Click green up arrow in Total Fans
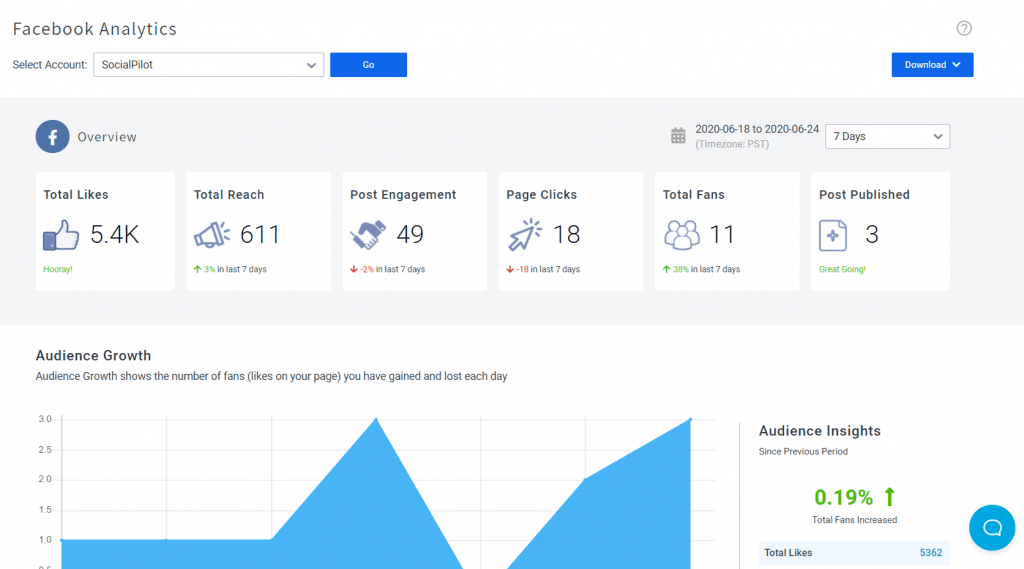The height and width of the screenshot is (569, 1024). pyautogui.click(x=666, y=269)
